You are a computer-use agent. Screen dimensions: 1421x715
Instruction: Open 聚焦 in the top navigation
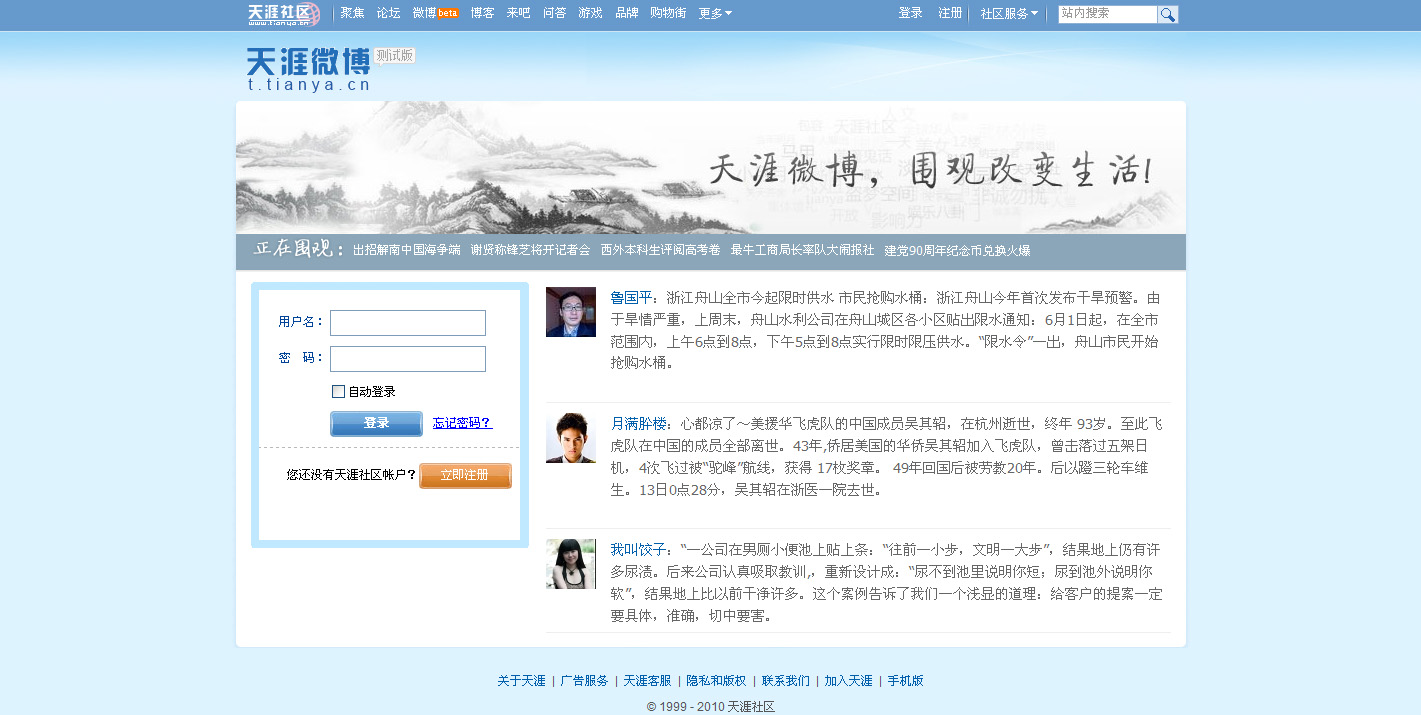pos(352,13)
